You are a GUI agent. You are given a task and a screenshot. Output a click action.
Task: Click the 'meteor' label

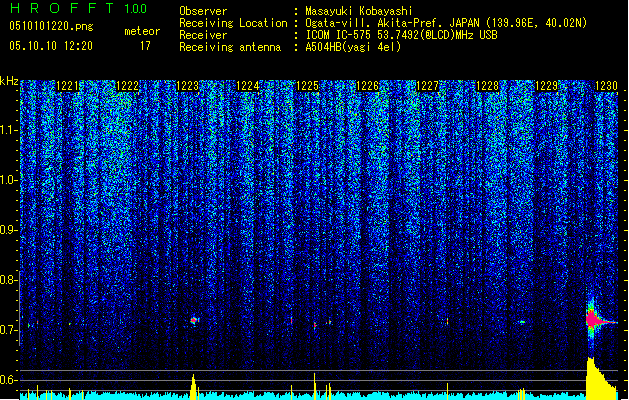point(142,31)
